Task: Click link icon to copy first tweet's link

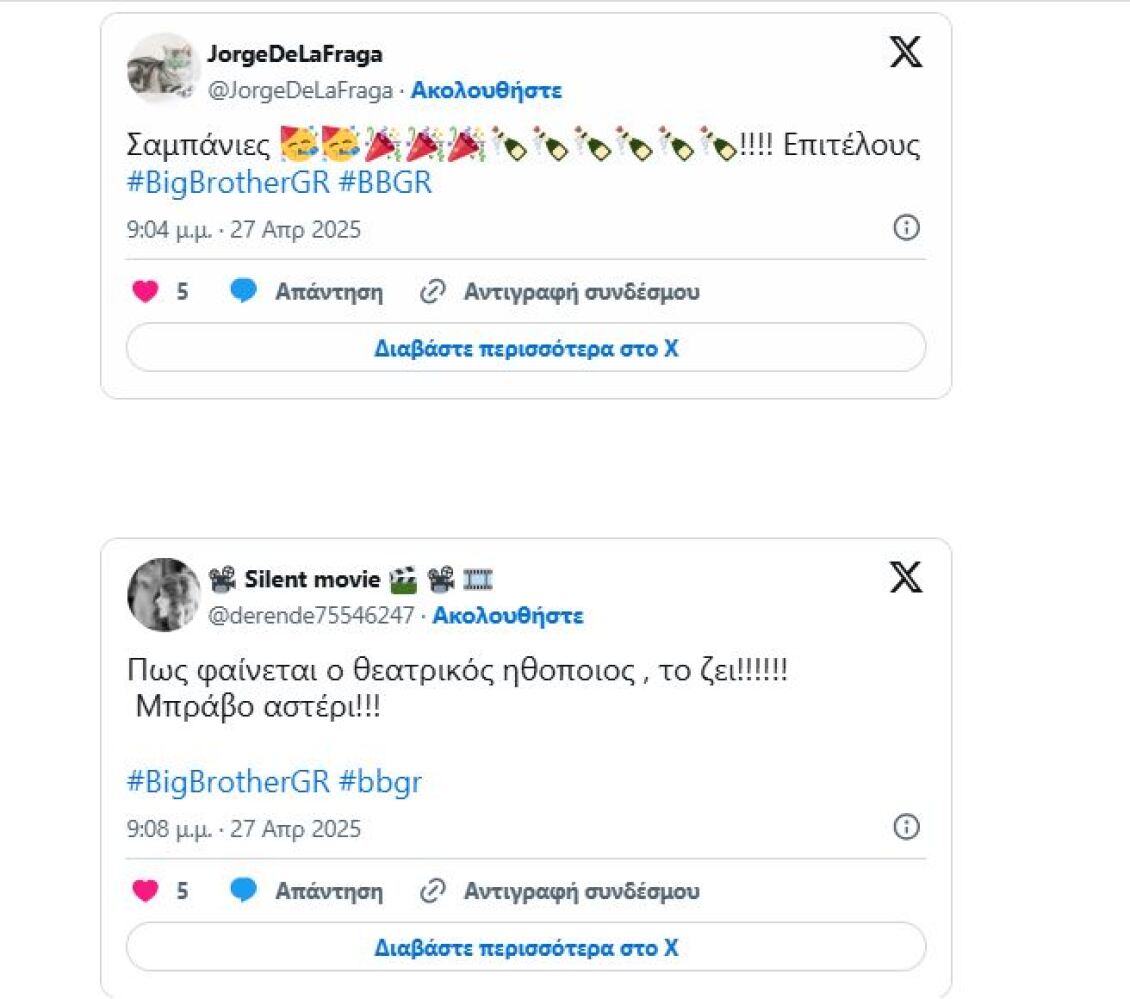Action: coord(432,291)
